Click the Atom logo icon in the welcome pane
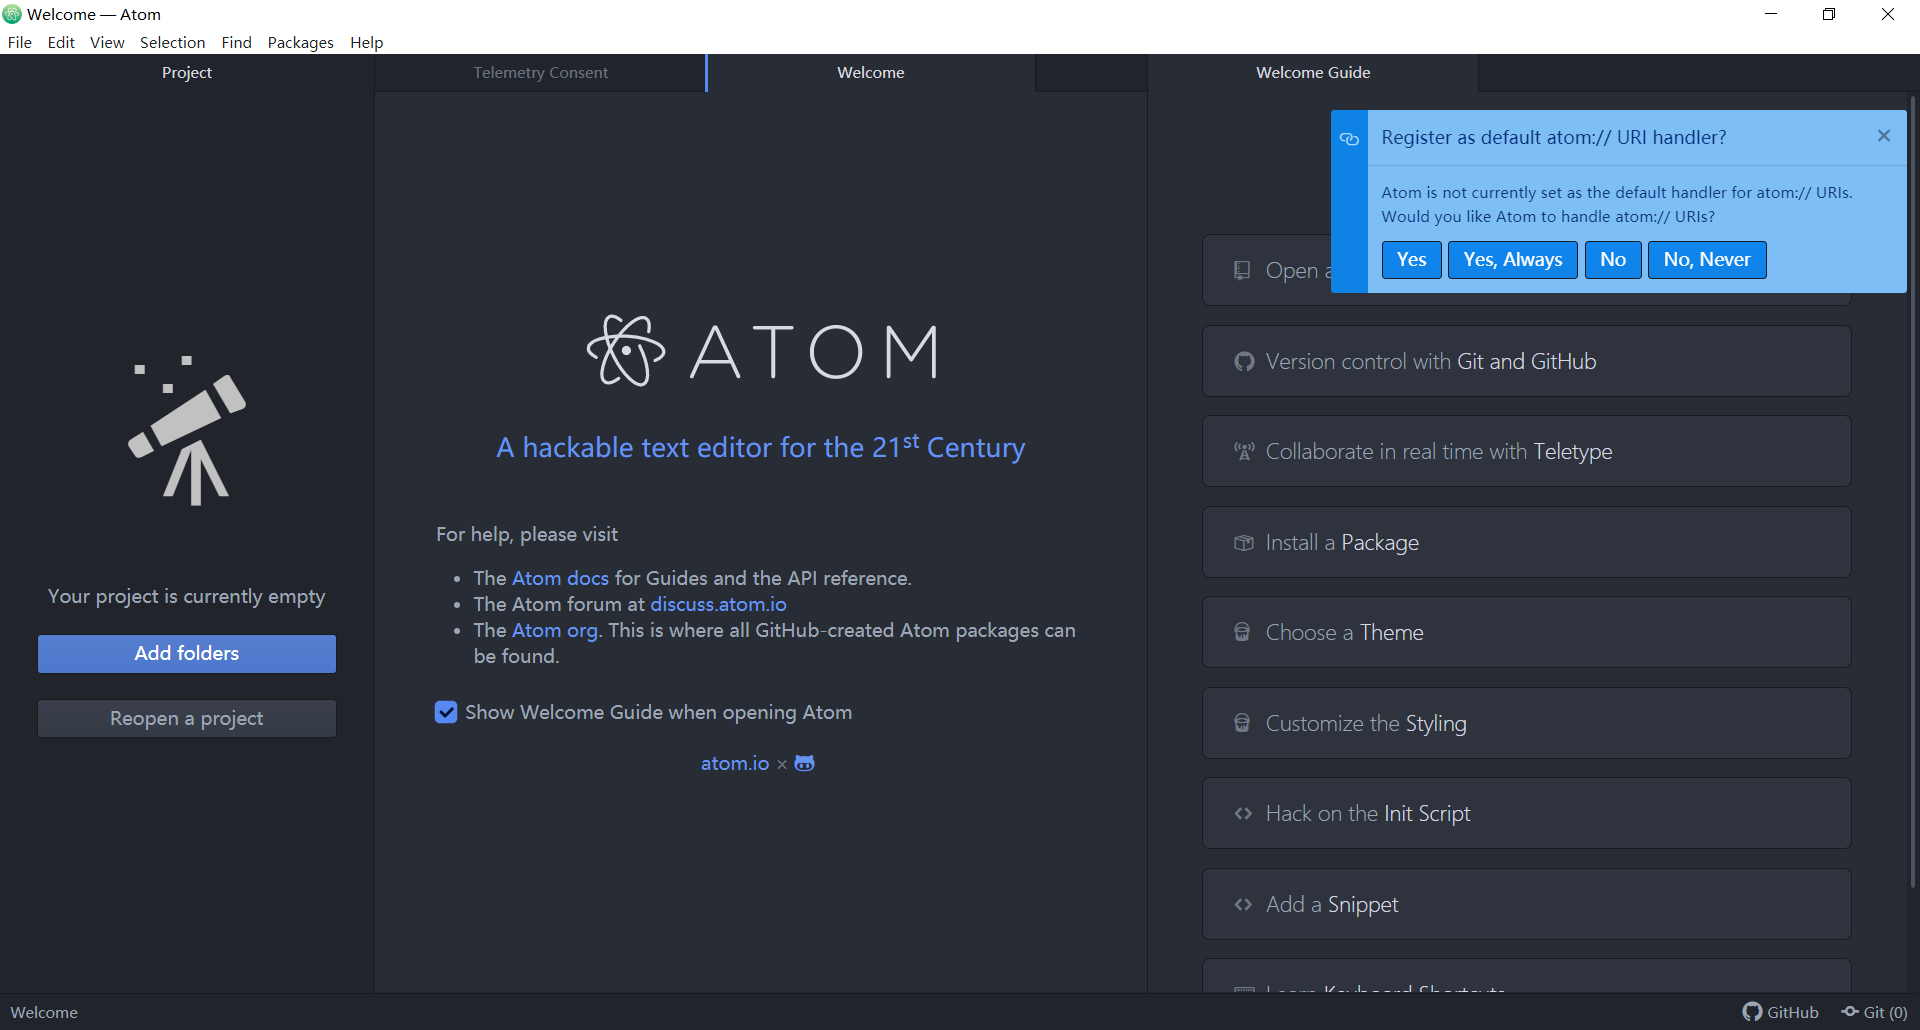Screen dimensions: 1920x1030 tap(626, 351)
